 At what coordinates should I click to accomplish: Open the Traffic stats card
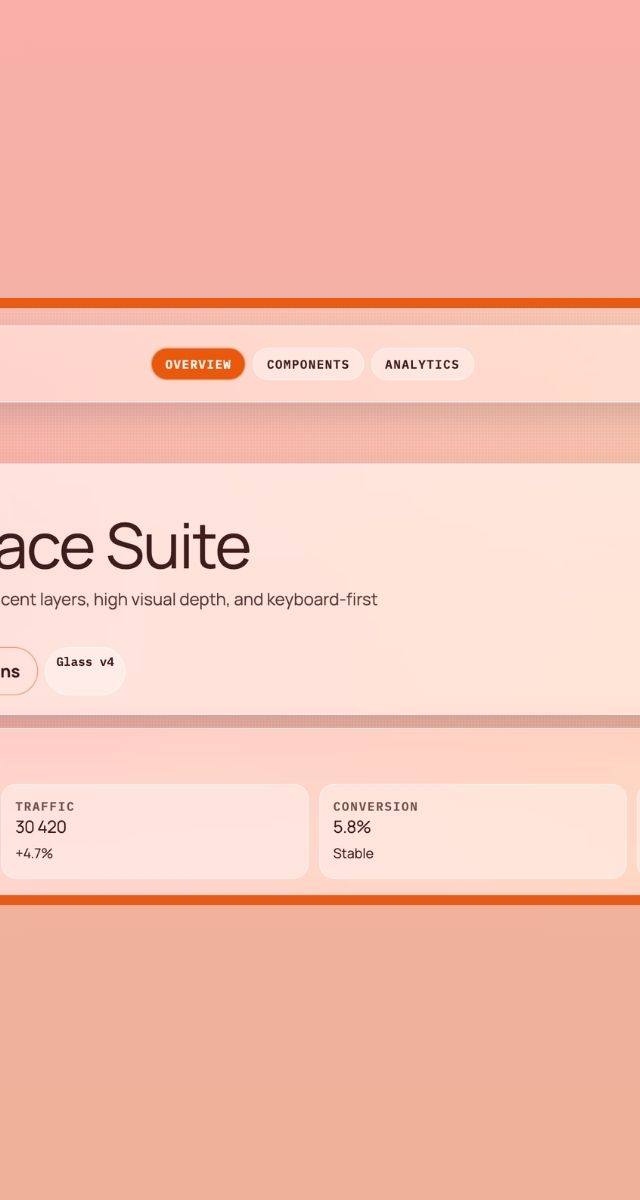(x=155, y=831)
